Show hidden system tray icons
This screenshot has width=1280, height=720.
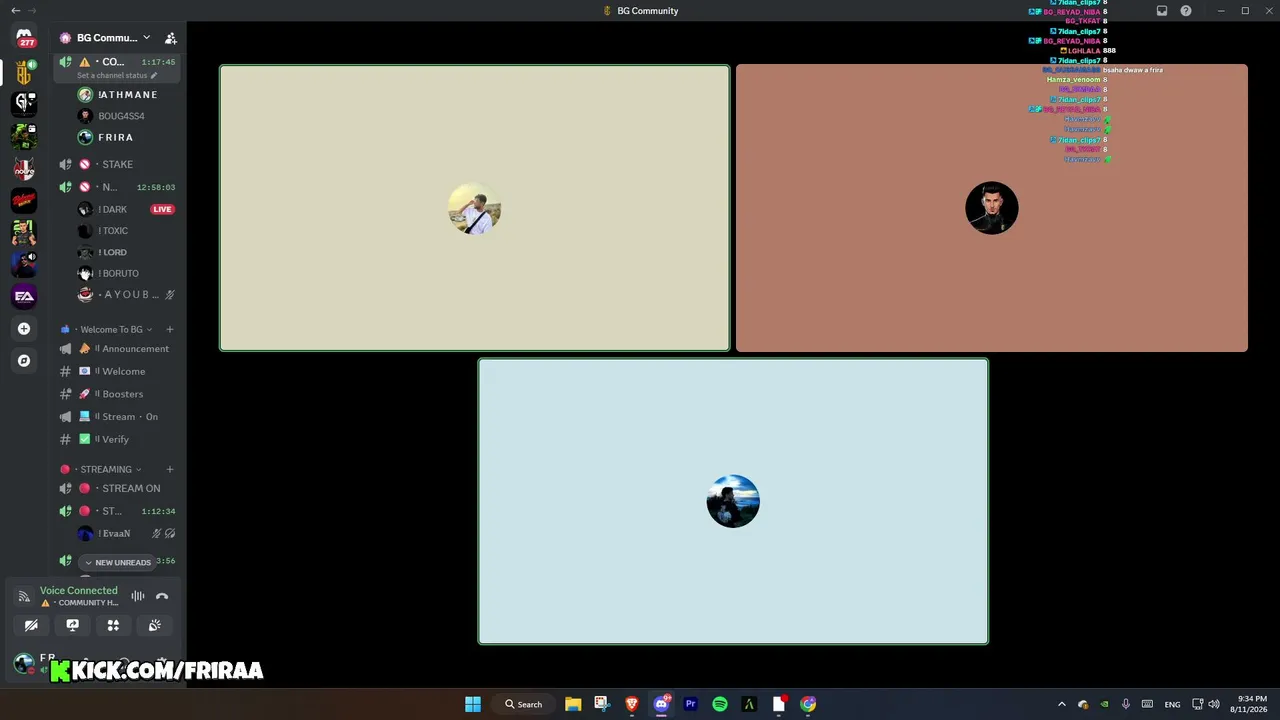(x=1062, y=704)
